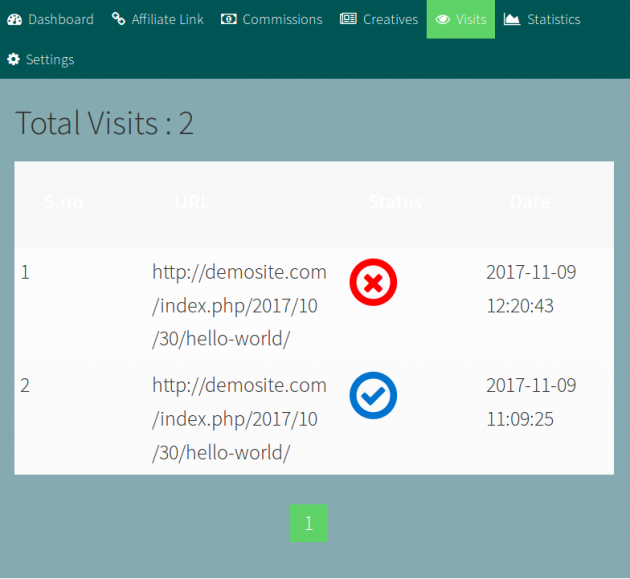Click the Settings gear icon
This screenshot has height=579, width=630.
(13, 59)
